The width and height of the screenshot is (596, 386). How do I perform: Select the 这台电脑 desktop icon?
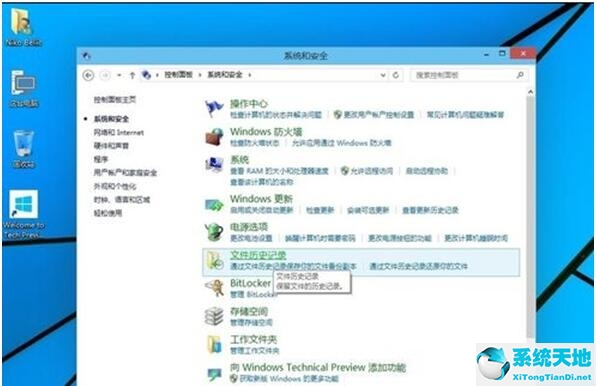point(24,89)
